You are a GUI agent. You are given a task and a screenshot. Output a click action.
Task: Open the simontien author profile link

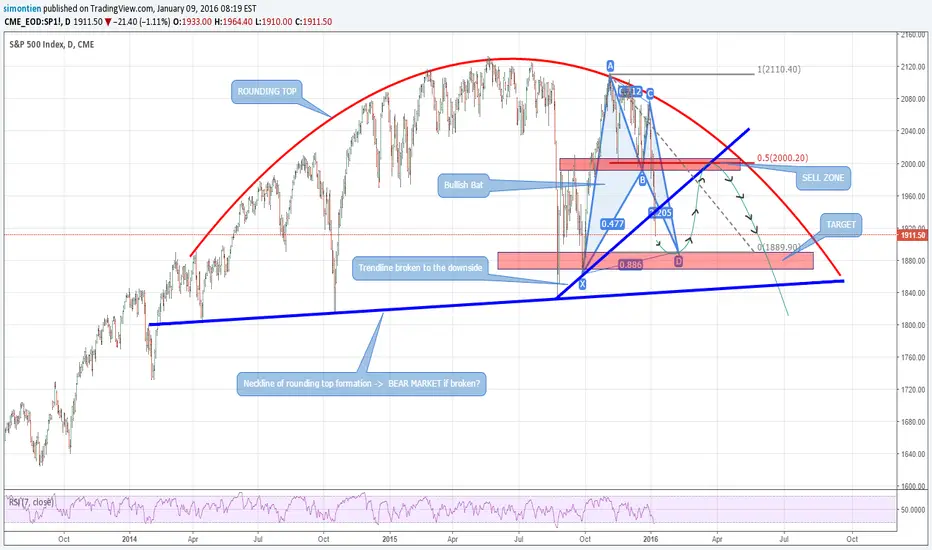(x=22, y=8)
